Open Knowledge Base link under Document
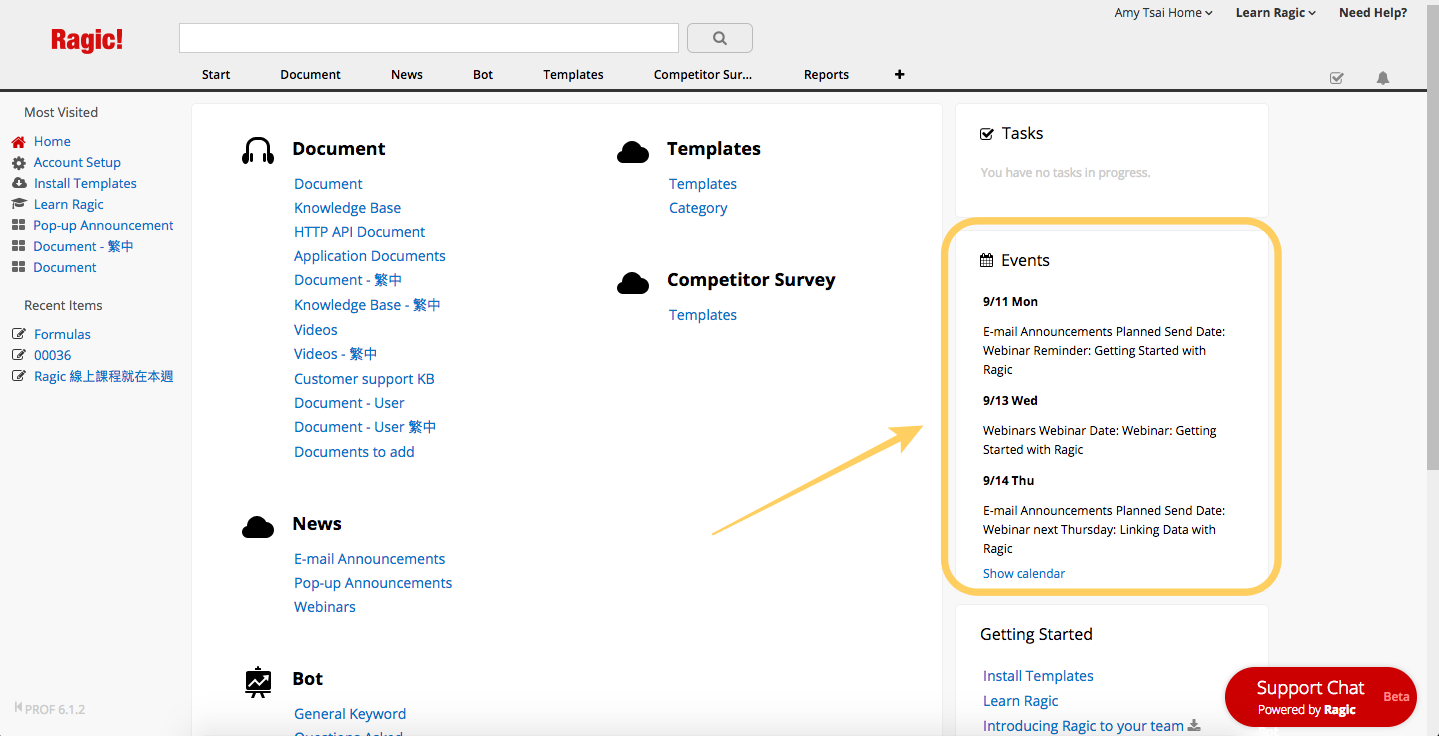The width and height of the screenshot is (1439, 736). pos(347,208)
